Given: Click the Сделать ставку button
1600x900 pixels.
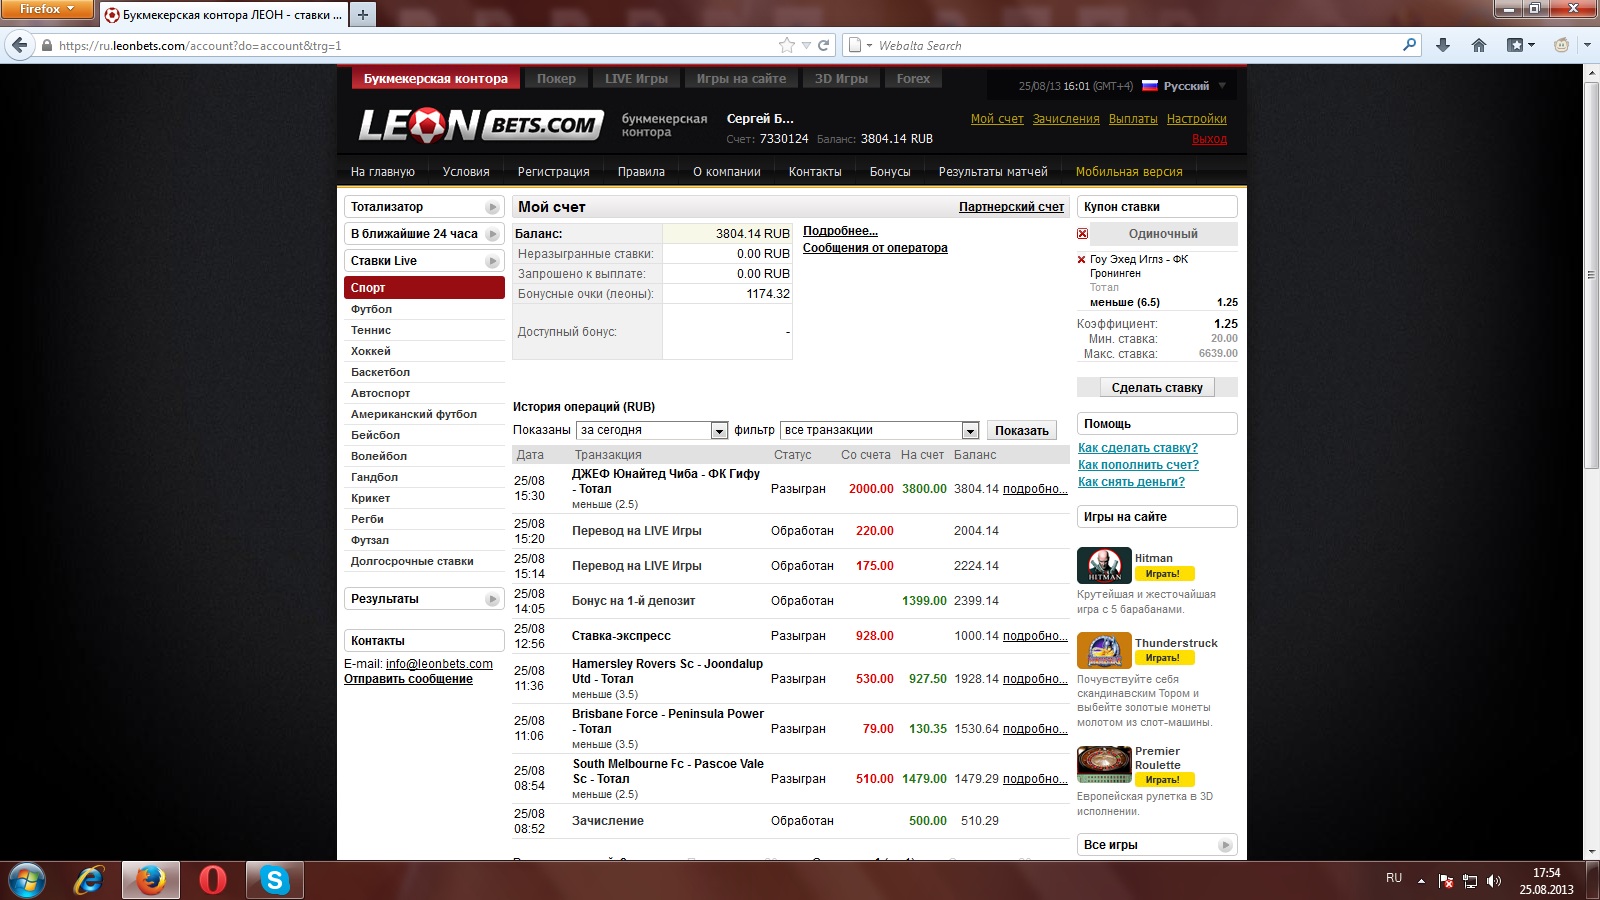Looking at the screenshot, I should pos(1157,388).
